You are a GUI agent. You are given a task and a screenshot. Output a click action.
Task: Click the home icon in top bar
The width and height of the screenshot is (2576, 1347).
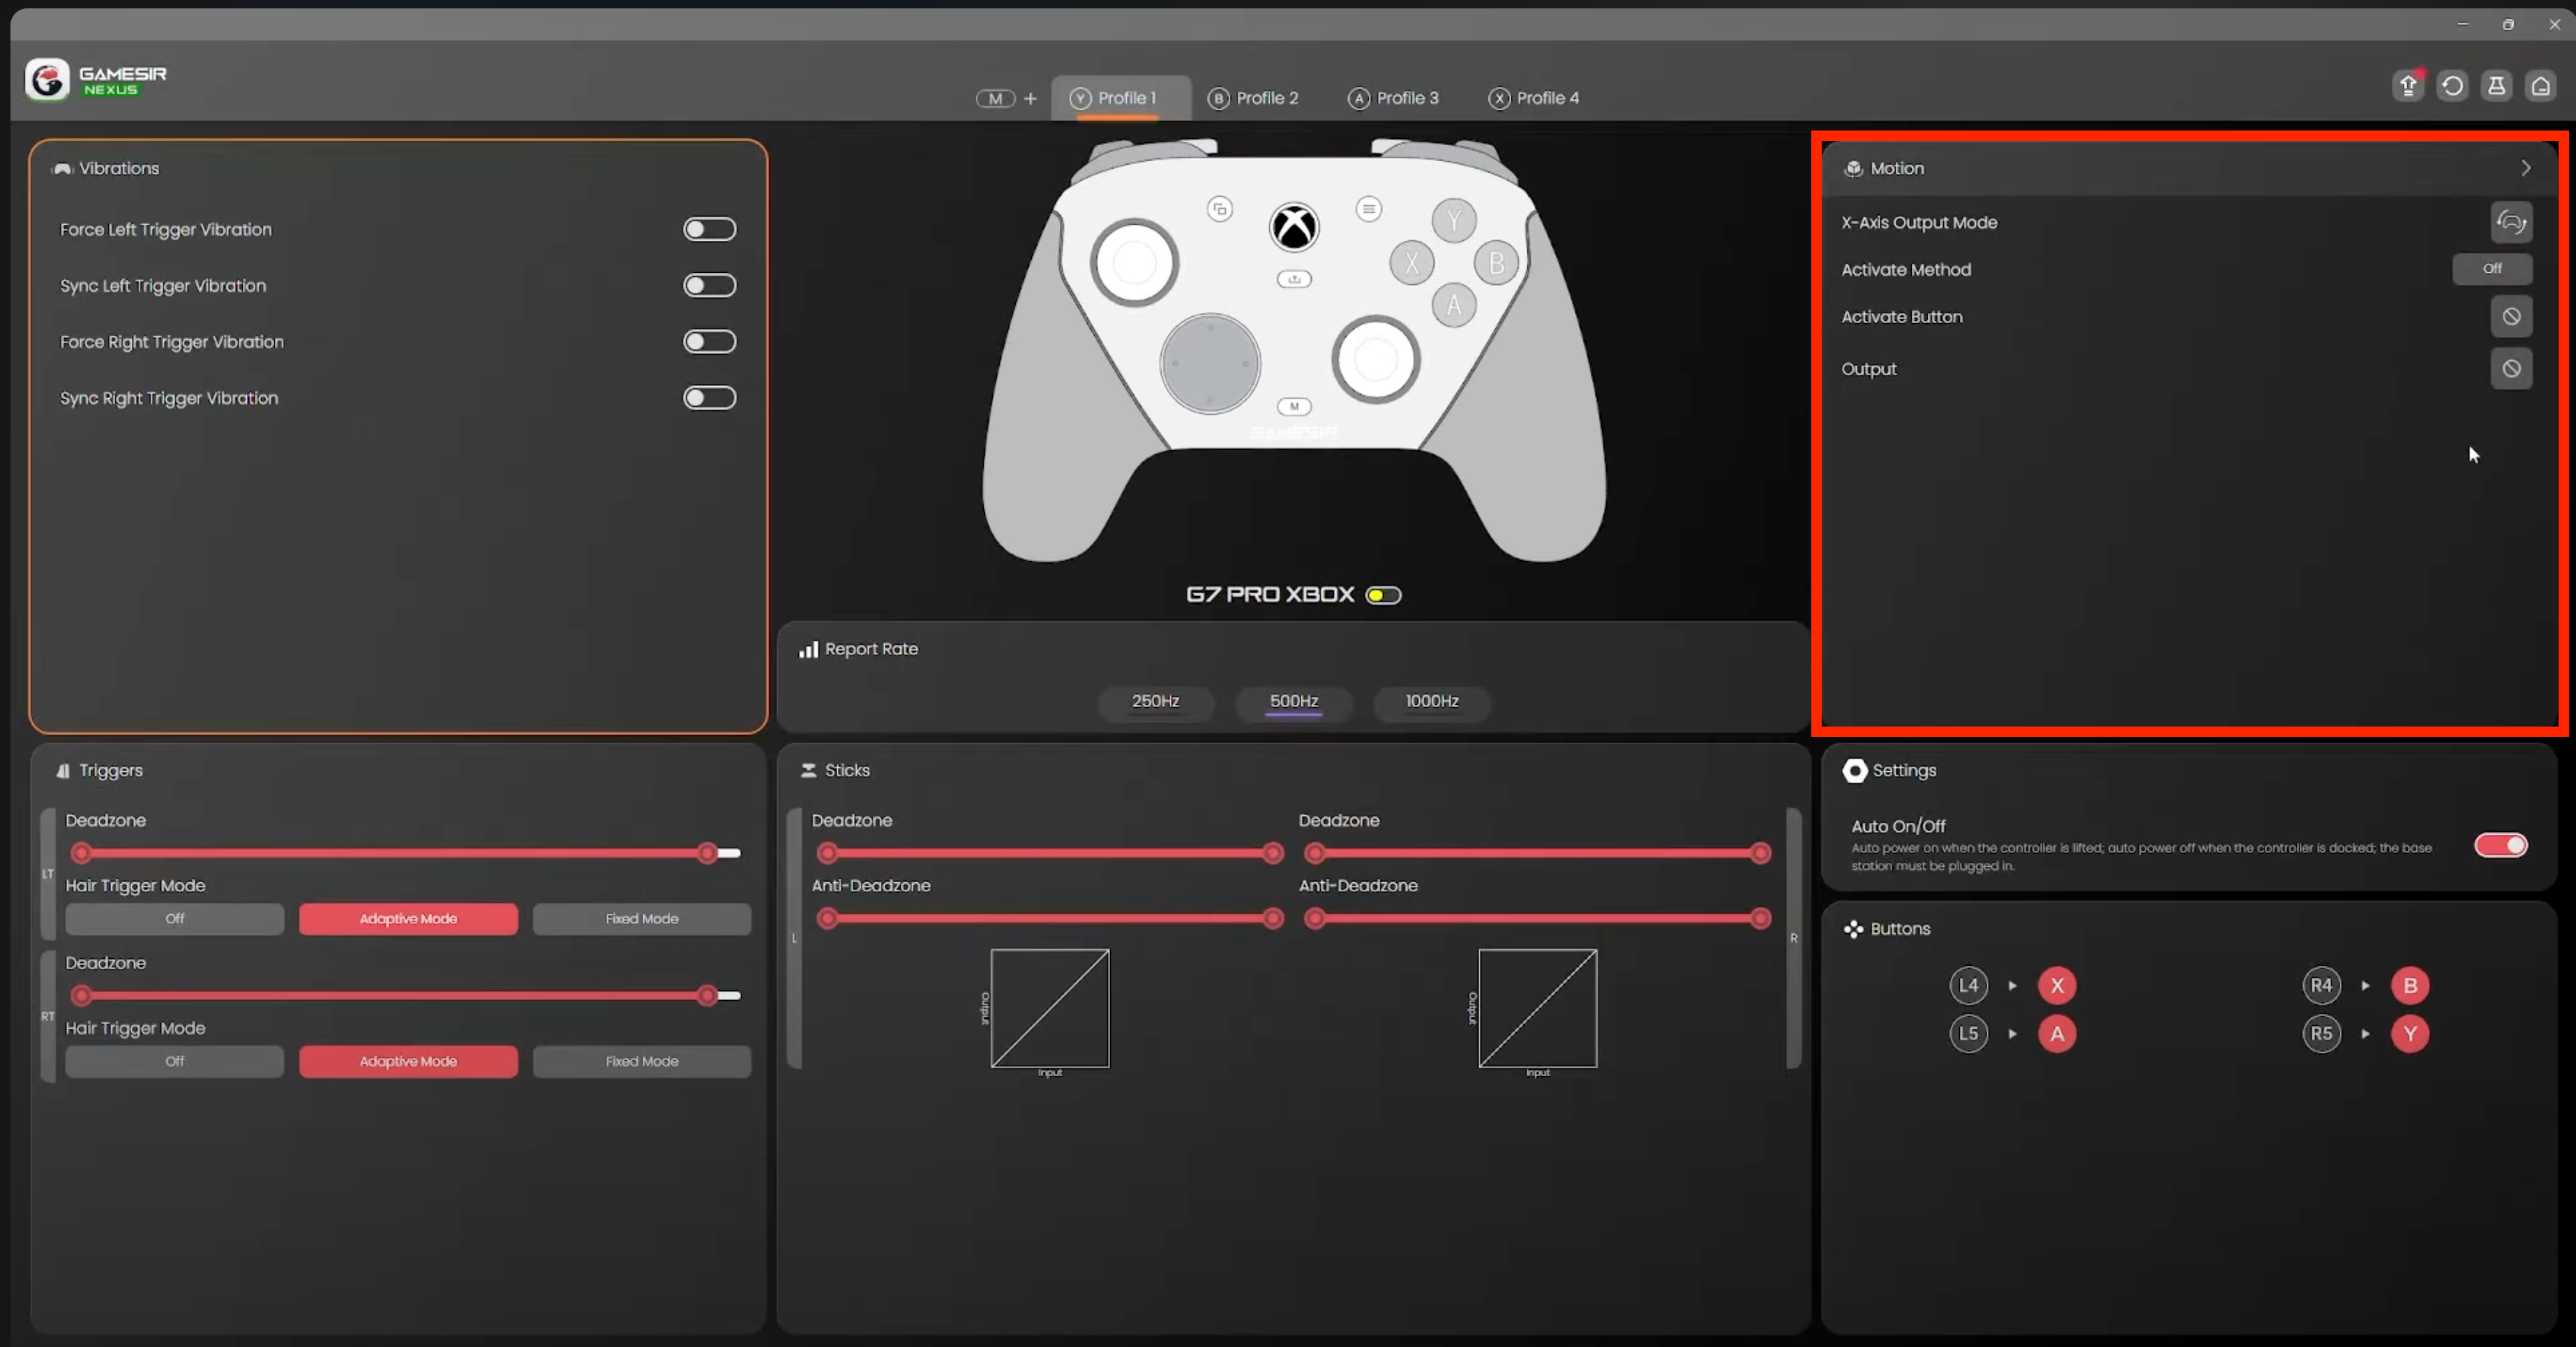[2540, 86]
